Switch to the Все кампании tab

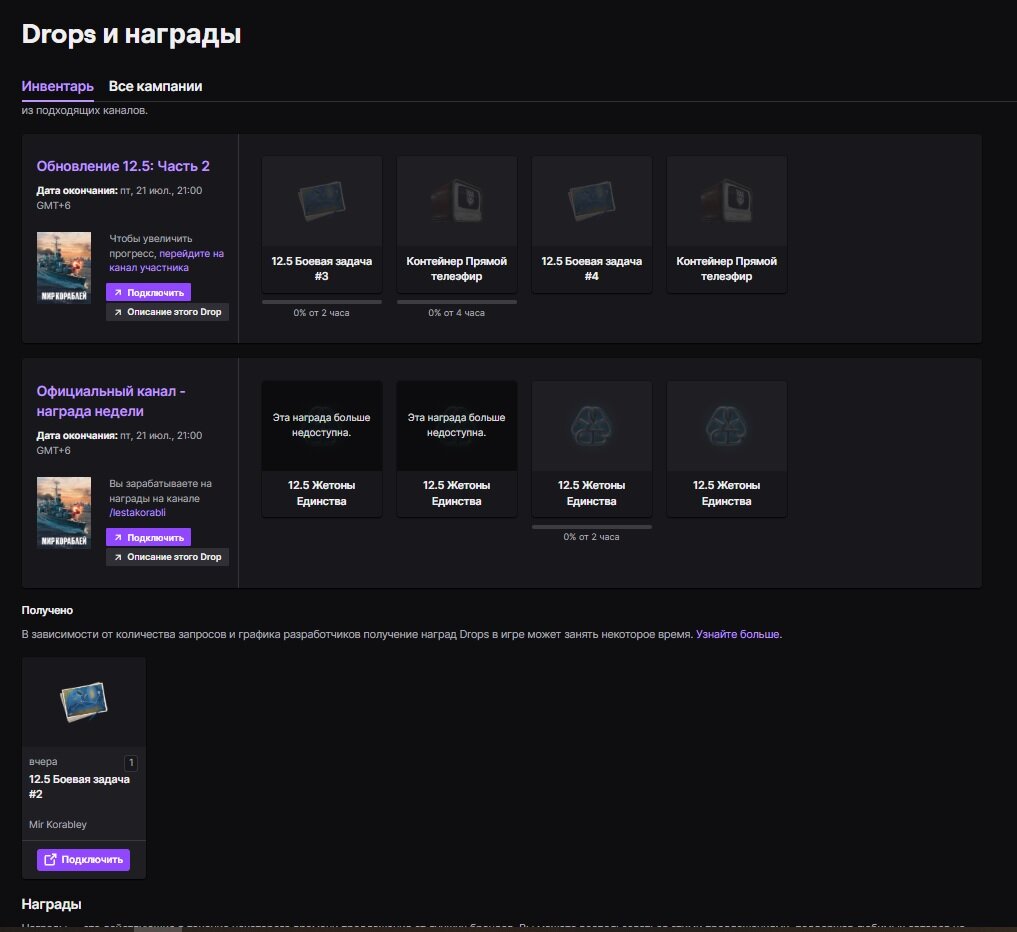(x=155, y=87)
